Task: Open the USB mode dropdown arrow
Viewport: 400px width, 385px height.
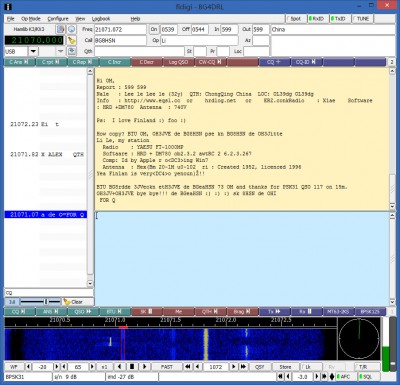Action: click(x=33, y=51)
